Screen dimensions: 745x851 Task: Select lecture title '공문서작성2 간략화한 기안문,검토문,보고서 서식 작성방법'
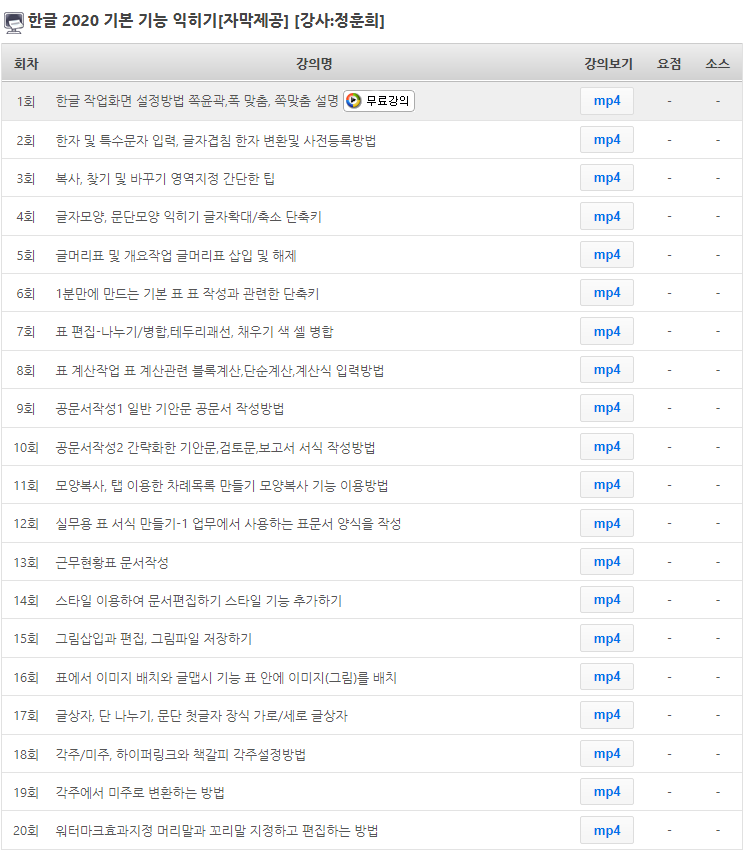[215, 448]
